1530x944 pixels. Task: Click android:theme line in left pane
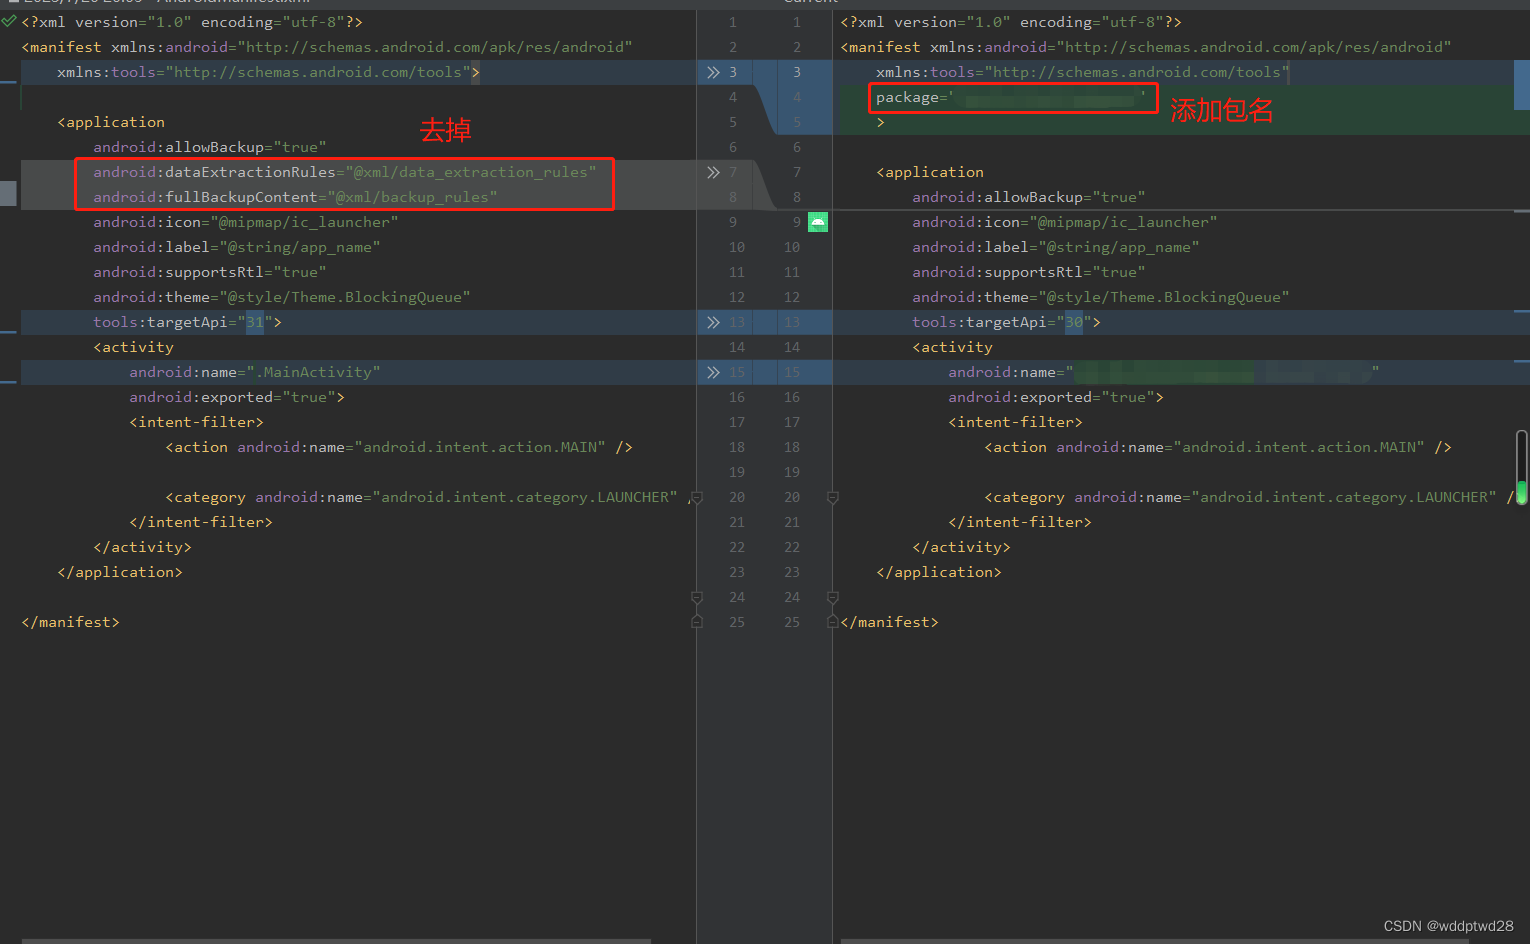click(282, 297)
